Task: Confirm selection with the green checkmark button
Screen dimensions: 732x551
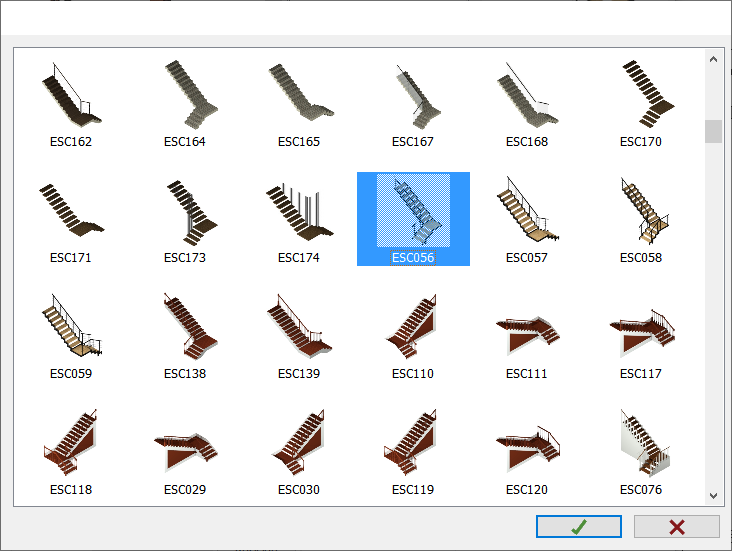Action: coord(578,527)
